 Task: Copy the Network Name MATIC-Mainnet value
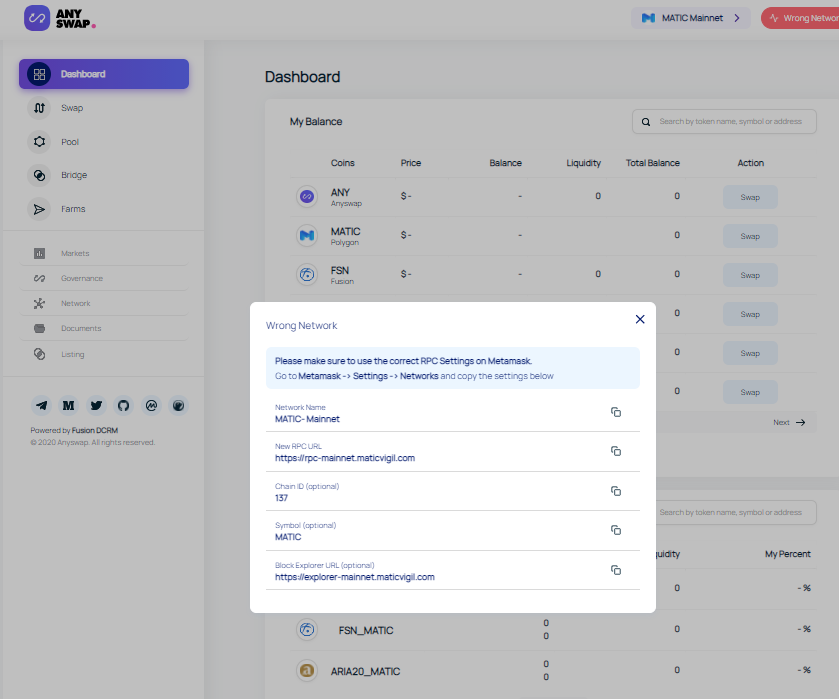point(616,412)
